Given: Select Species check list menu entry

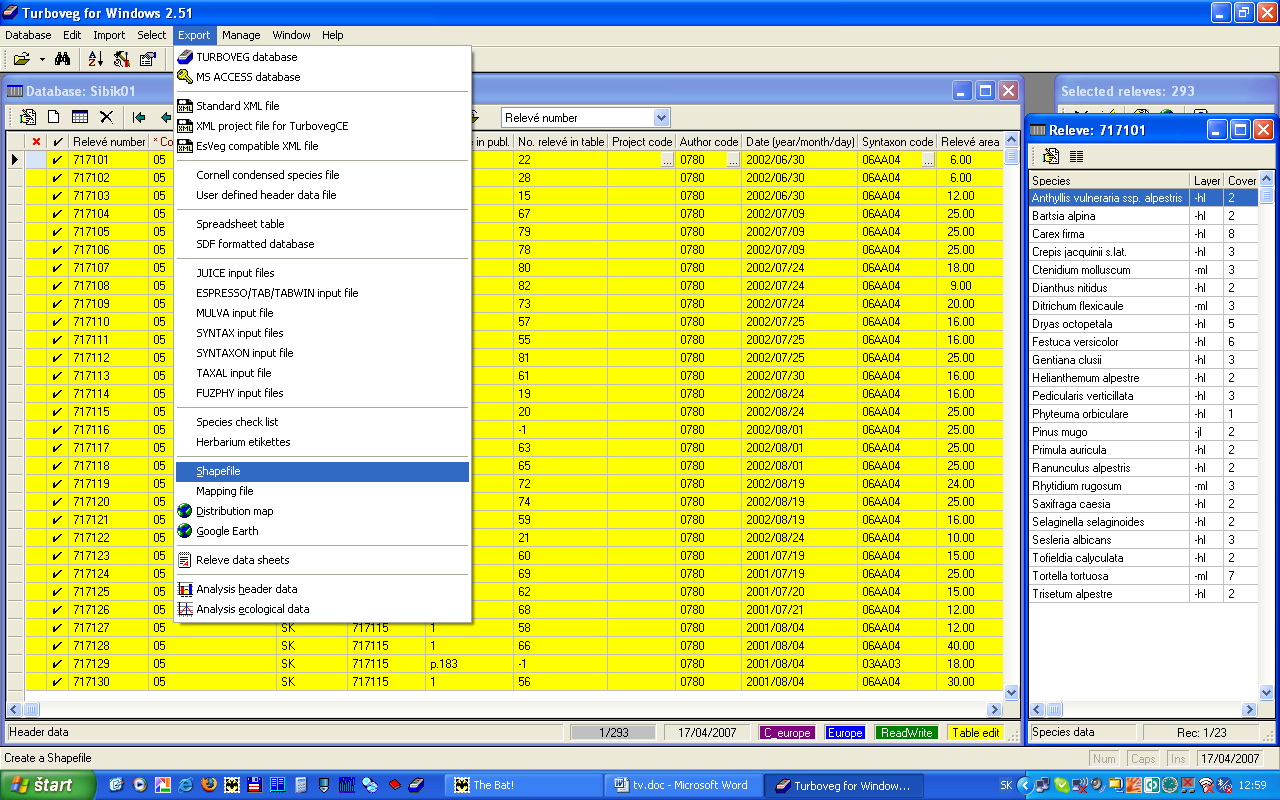Looking at the screenshot, I should (322, 422).
